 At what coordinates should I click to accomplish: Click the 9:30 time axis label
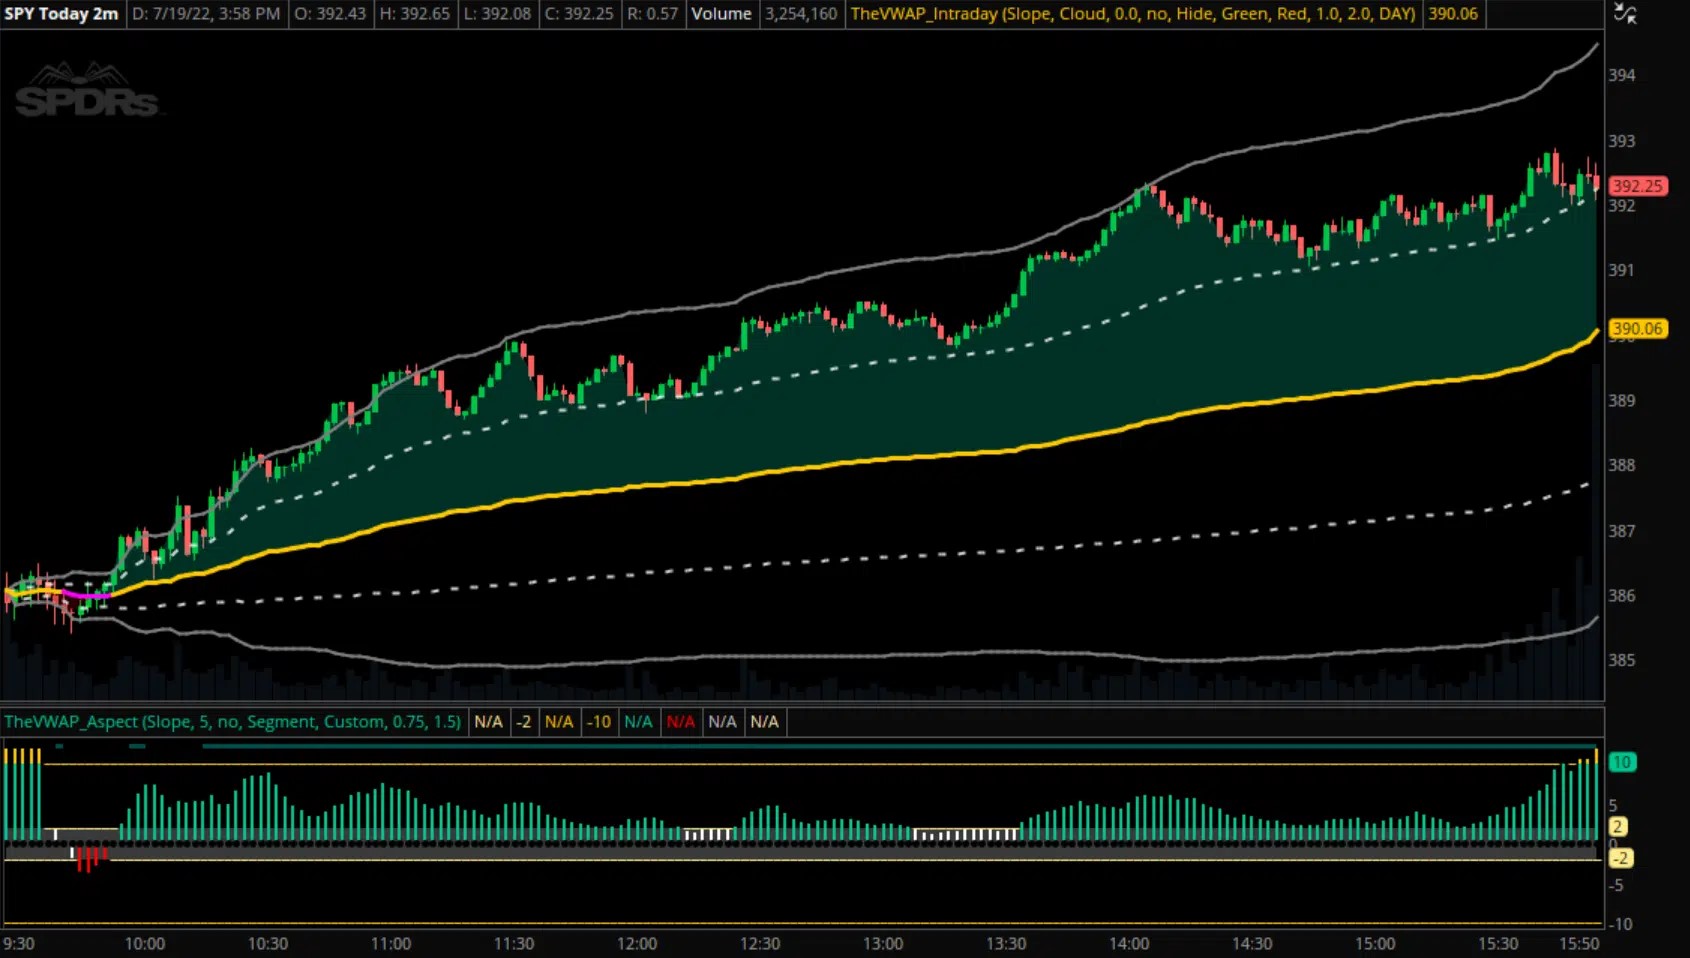(18, 944)
